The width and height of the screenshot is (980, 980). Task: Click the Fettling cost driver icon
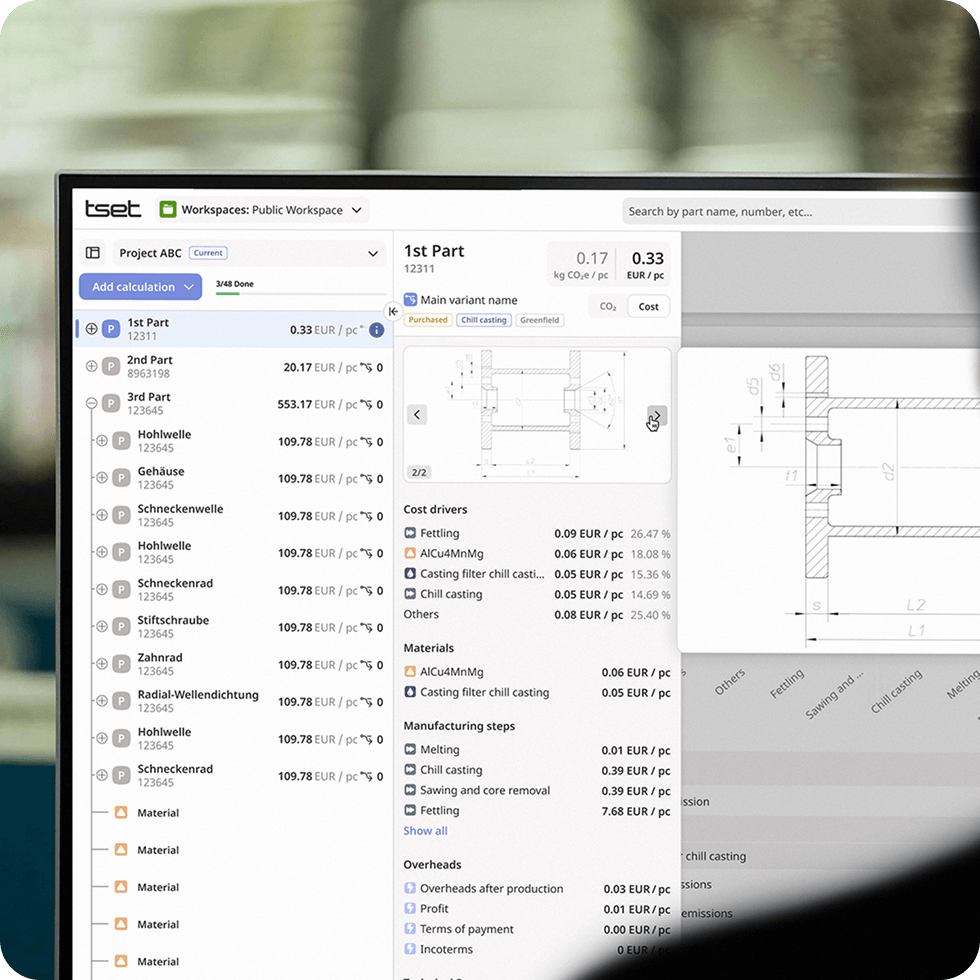[410, 533]
